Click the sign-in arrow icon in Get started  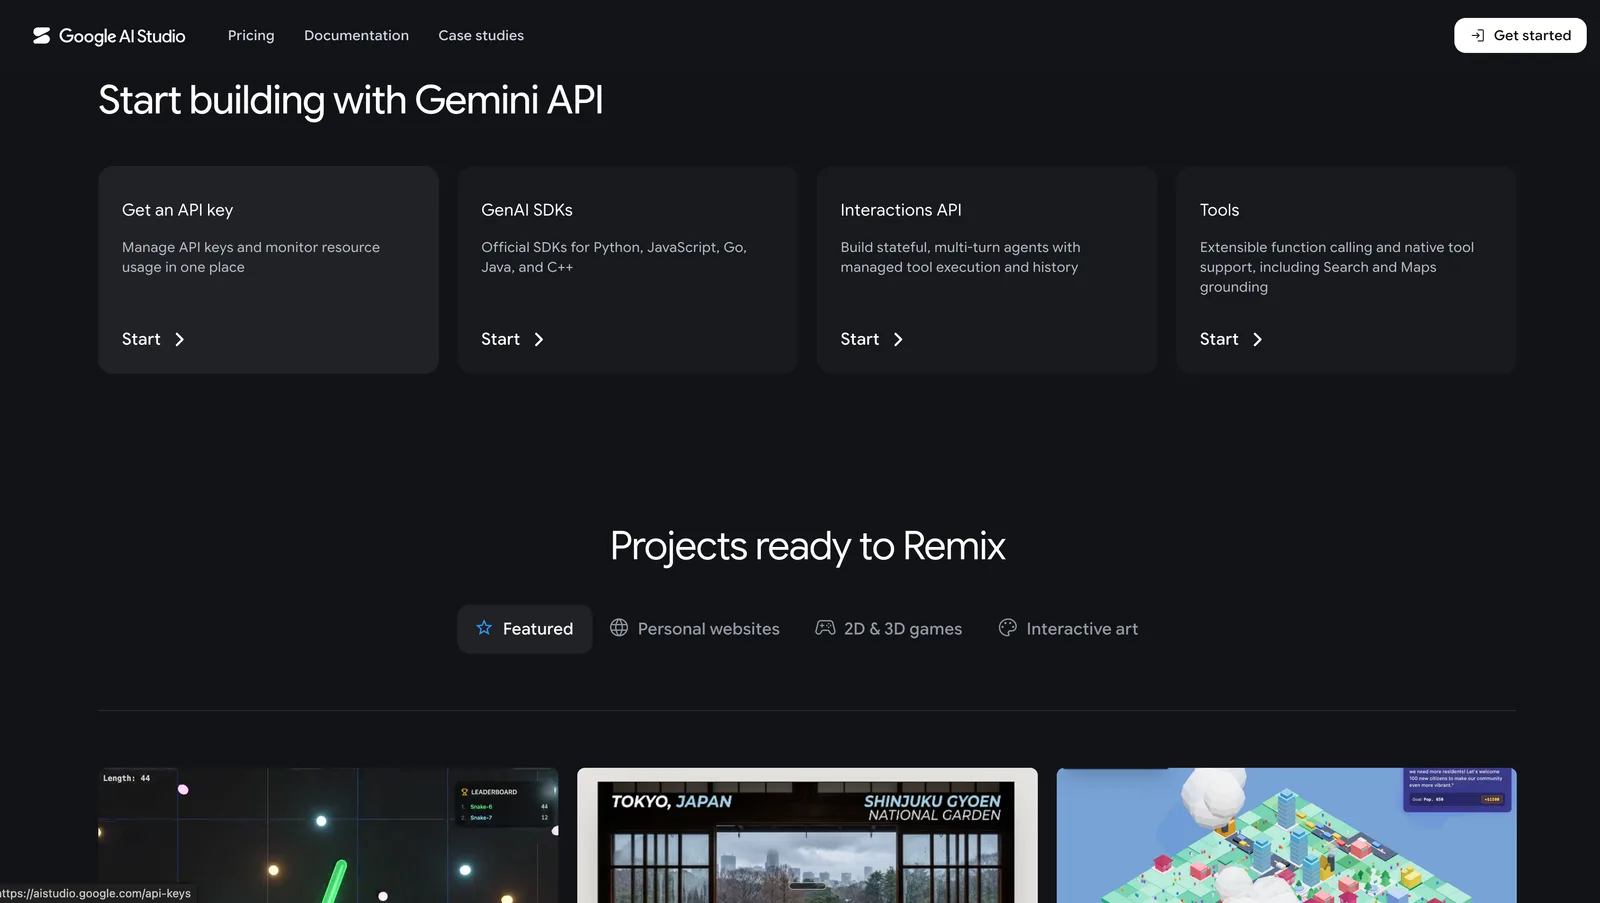[x=1477, y=36]
